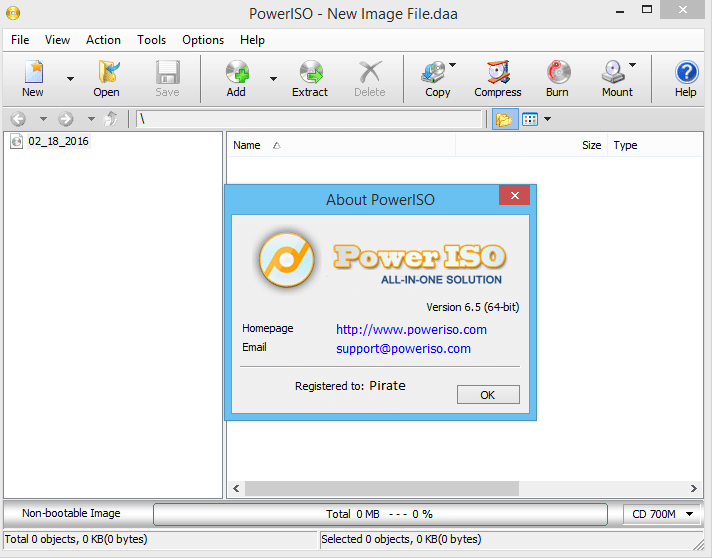Click the path address field
The width and height of the screenshot is (712, 558).
(x=309, y=119)
